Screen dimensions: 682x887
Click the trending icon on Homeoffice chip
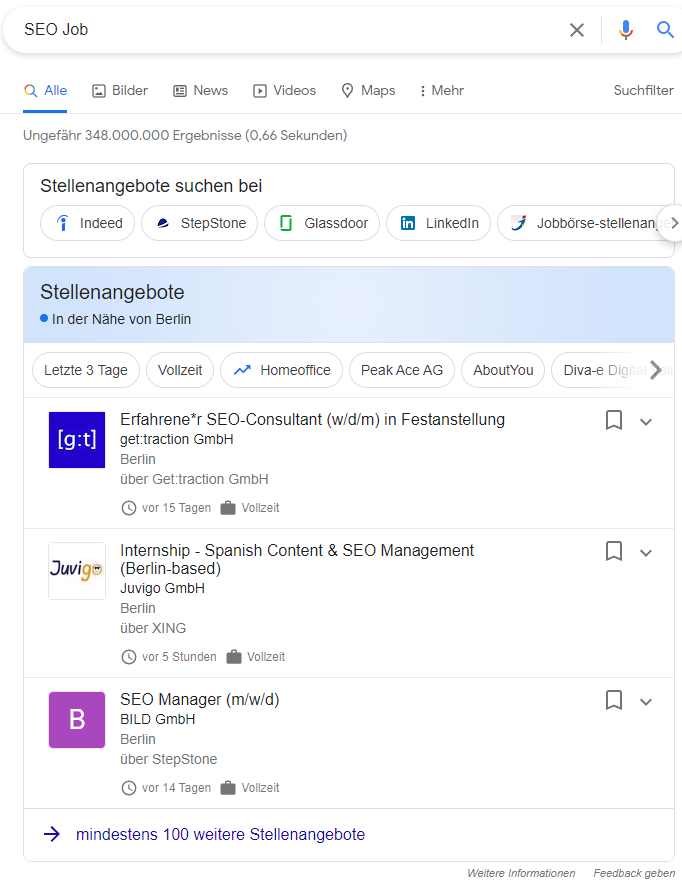coord(242,370)
